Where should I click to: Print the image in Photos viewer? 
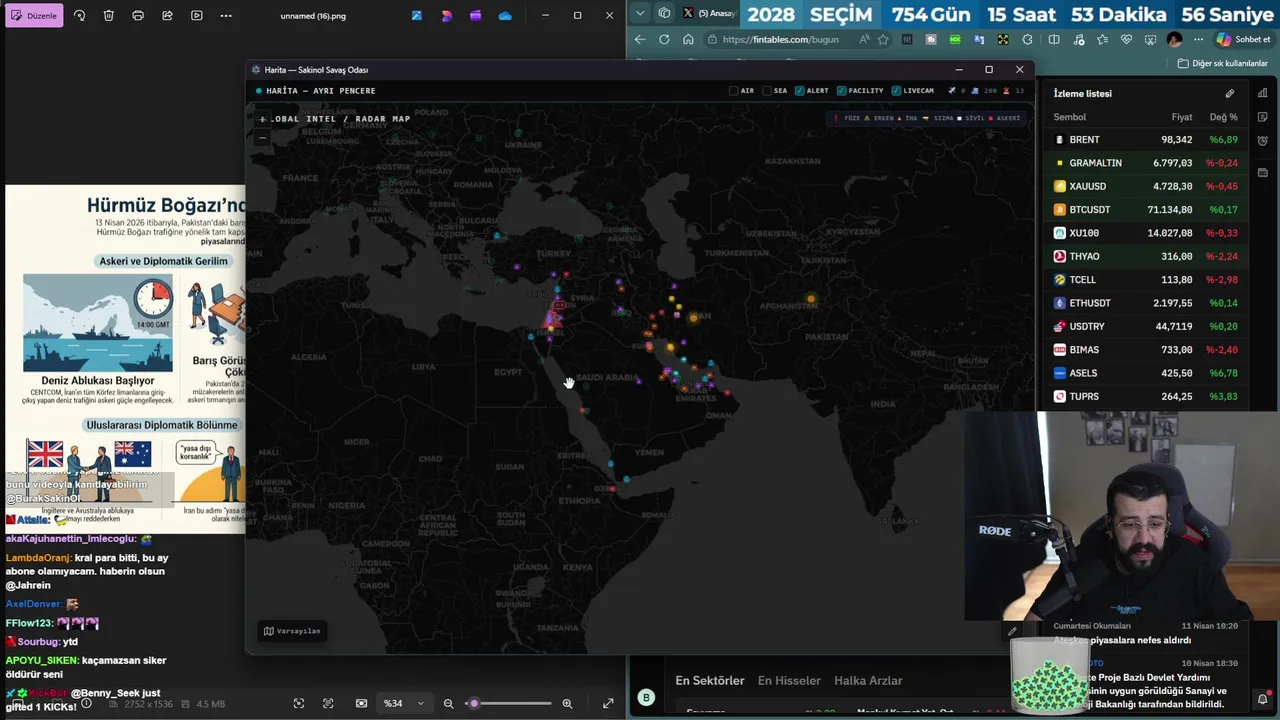pos(138,16)
